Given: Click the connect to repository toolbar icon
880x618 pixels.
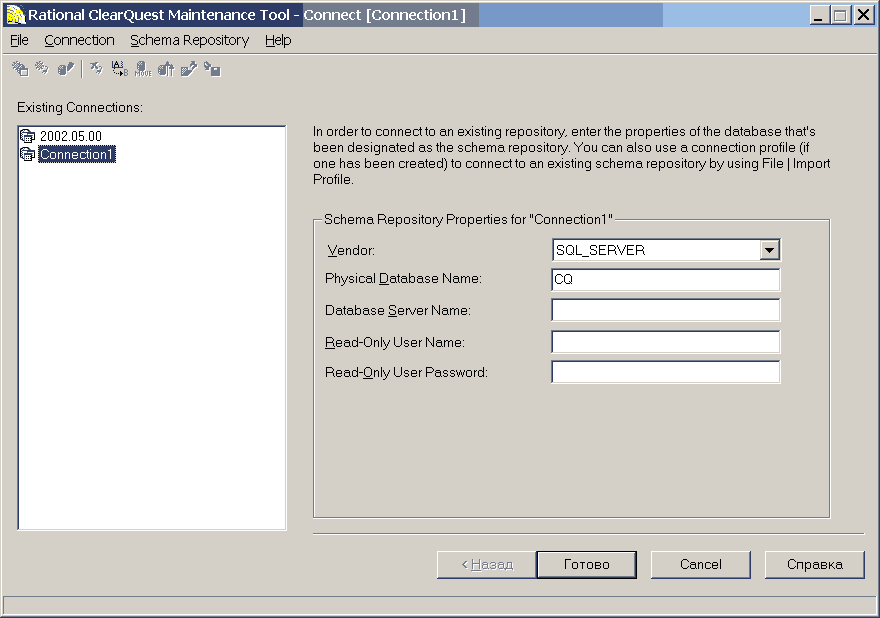Looking at the screenshot, I should tap(42, 68).
